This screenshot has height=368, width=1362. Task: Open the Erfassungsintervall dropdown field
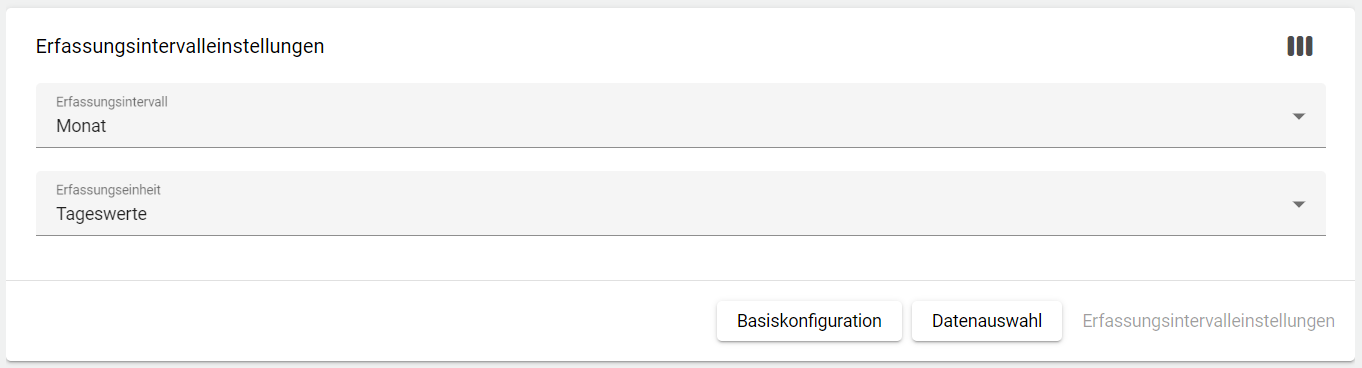pyautogui.click(x=681, y=115)
